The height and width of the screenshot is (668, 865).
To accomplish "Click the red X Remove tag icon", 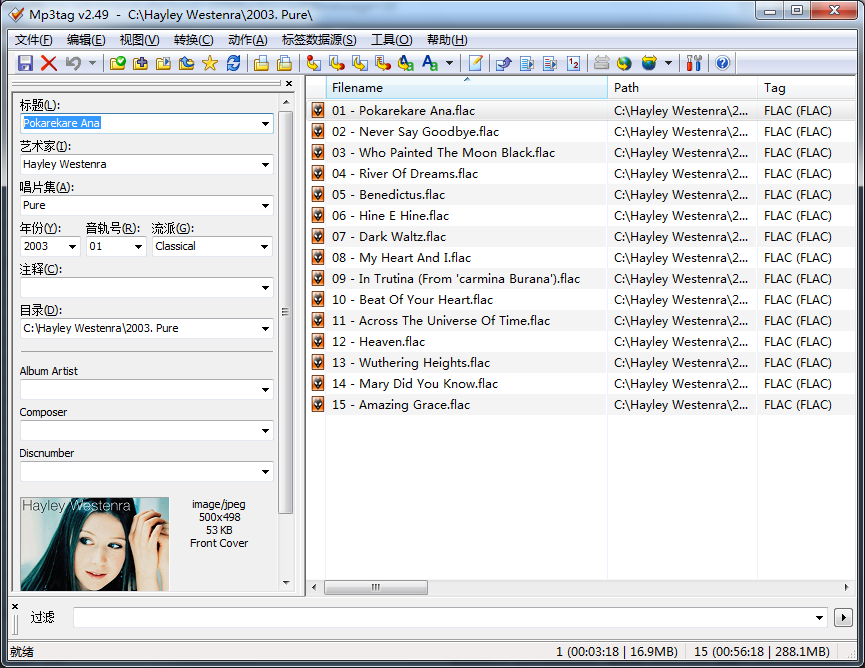I will pyautogui.click(x=49, y=63).
